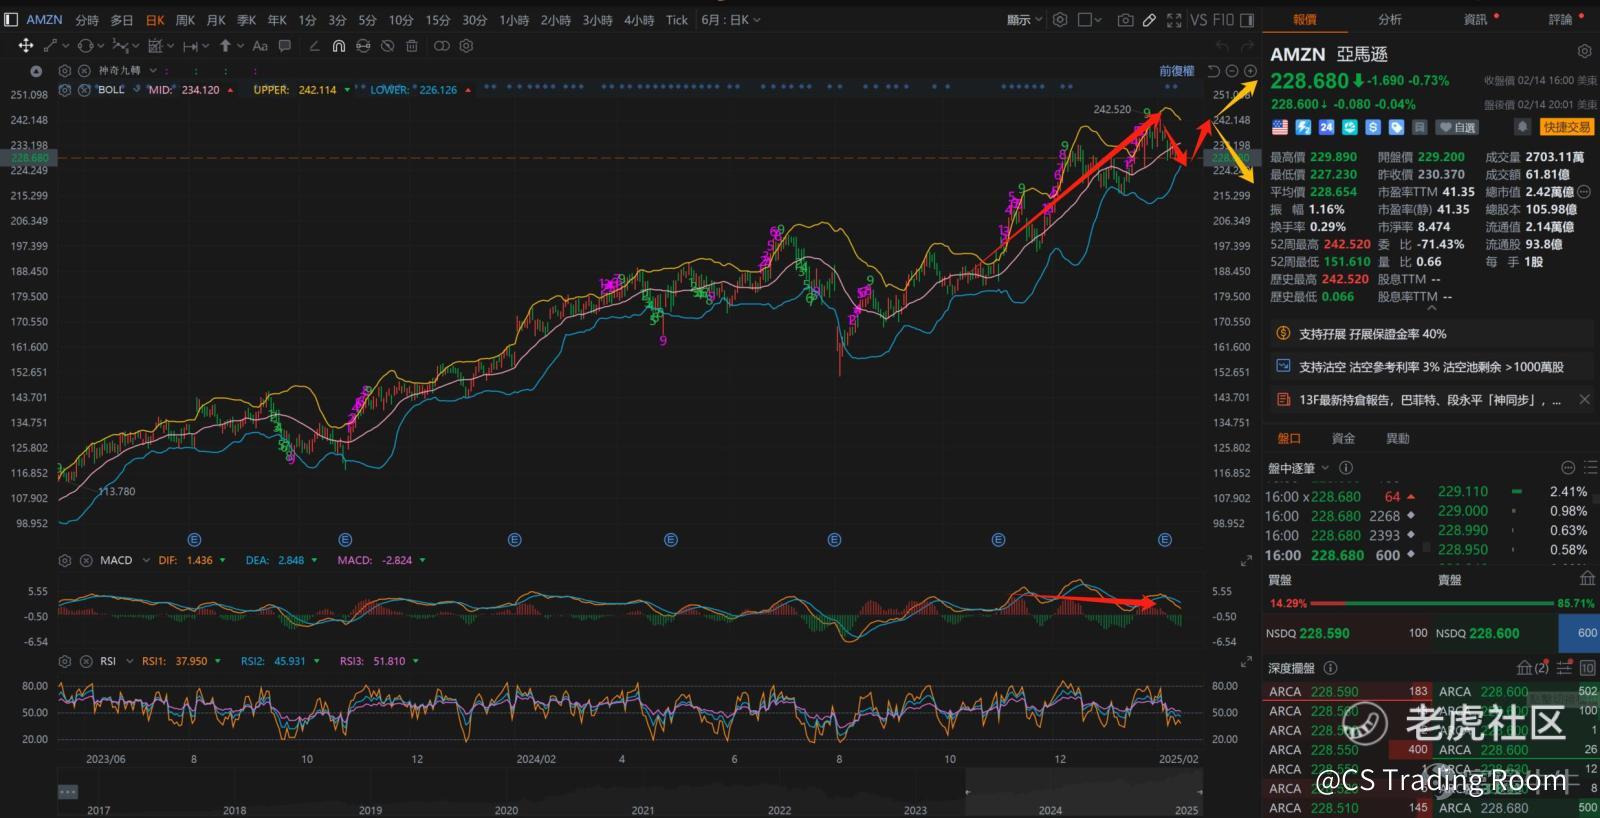This screenshot has height=818, width=1600.
Task: Open the 顯示 display dropdown
Action: point(1024,20)
